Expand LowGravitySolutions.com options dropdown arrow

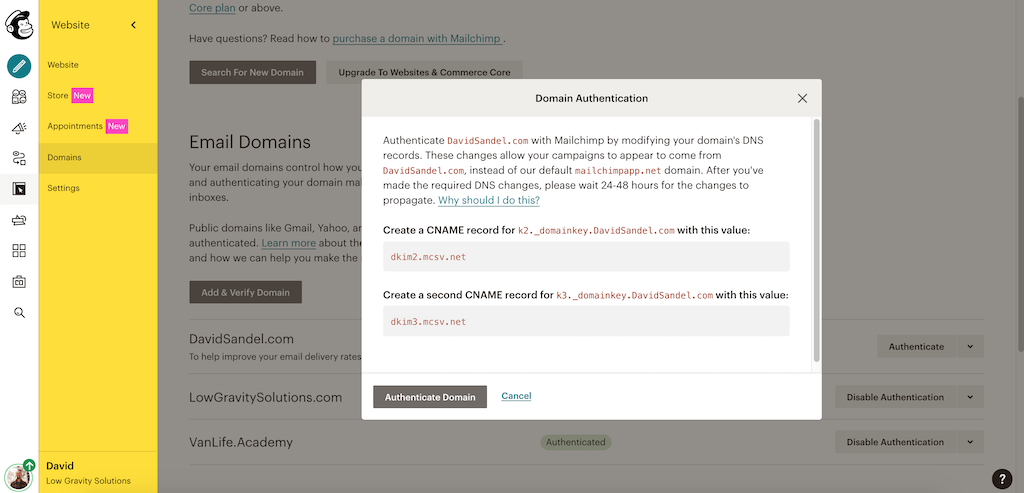[970, 397]
